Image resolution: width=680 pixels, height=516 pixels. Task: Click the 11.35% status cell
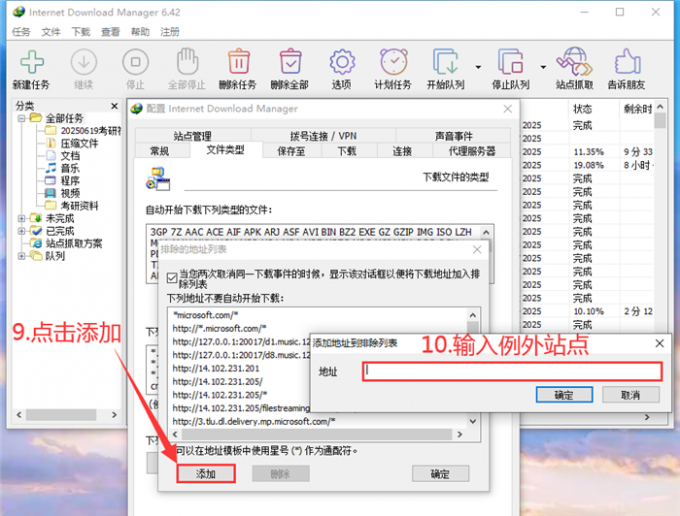coord(588,152)
